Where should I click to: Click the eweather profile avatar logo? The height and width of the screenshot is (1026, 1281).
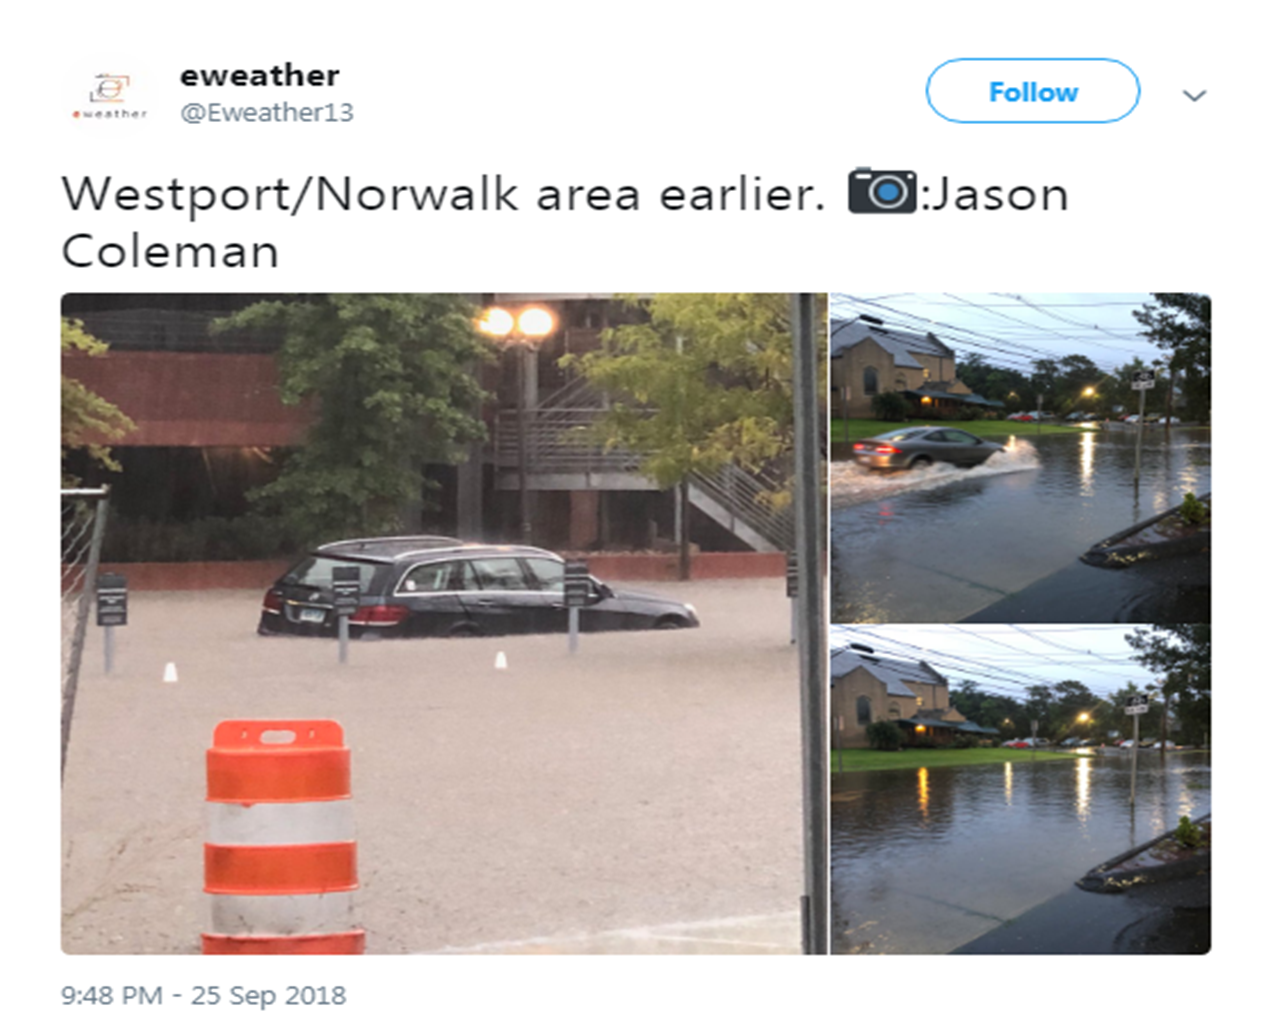click(x=109, y=95)
